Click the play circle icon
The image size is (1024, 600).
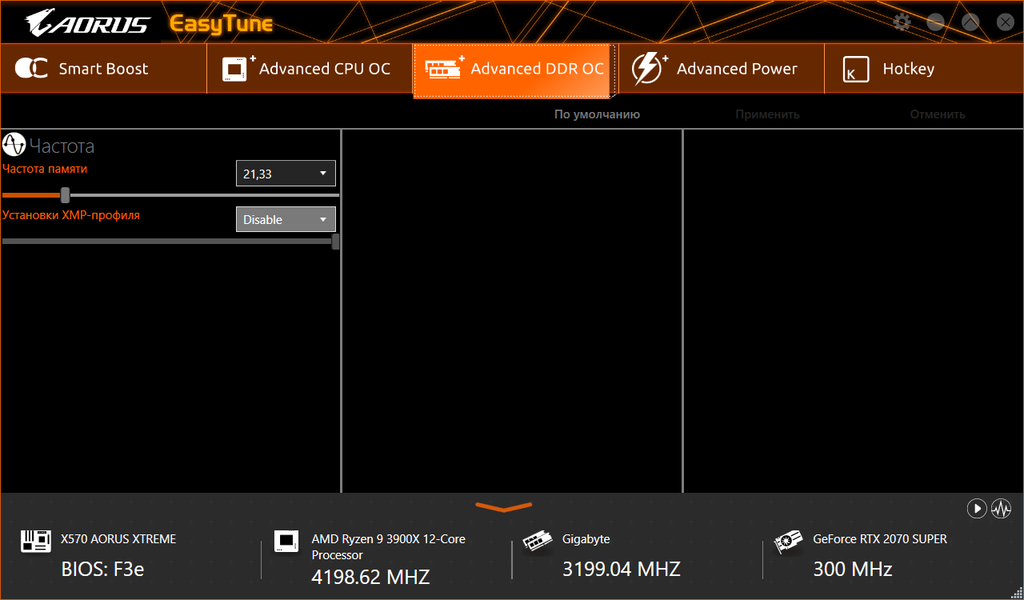(x=976, y=509)
